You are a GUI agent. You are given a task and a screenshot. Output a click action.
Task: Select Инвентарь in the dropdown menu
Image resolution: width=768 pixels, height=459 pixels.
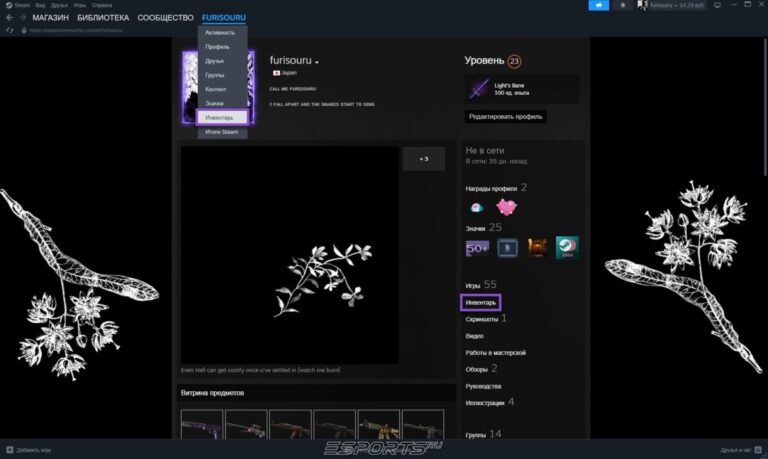tap(219, 117)
